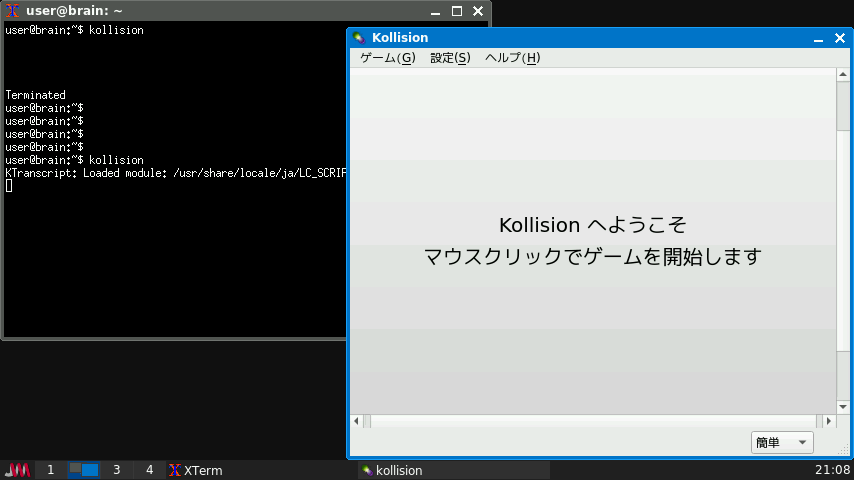854x480 pixels.
Task: Switch to virtual desktop 1
Action: [x=50, y=470]
